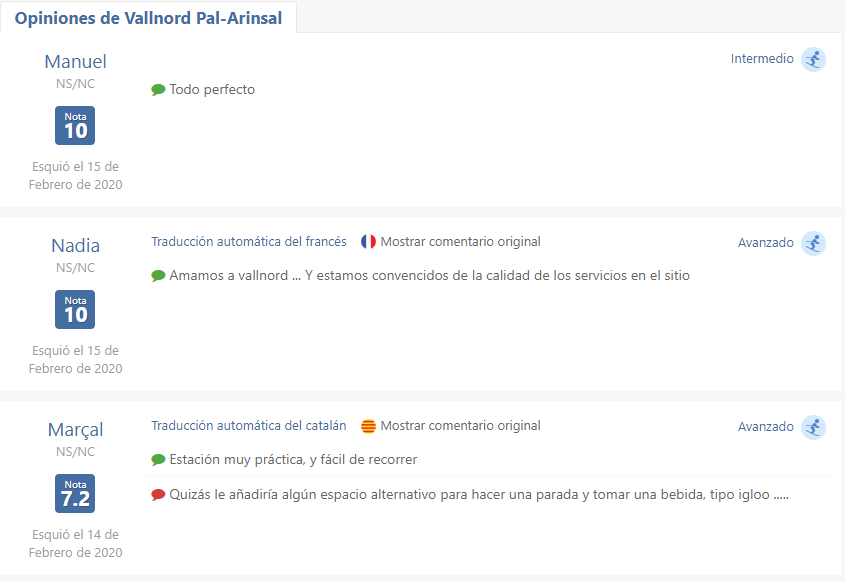Image resolution: width=845 pixels, height=582 pixels.
Task: Click Marçal's Nota 7.2 score badge
Action: pos(75,494)
